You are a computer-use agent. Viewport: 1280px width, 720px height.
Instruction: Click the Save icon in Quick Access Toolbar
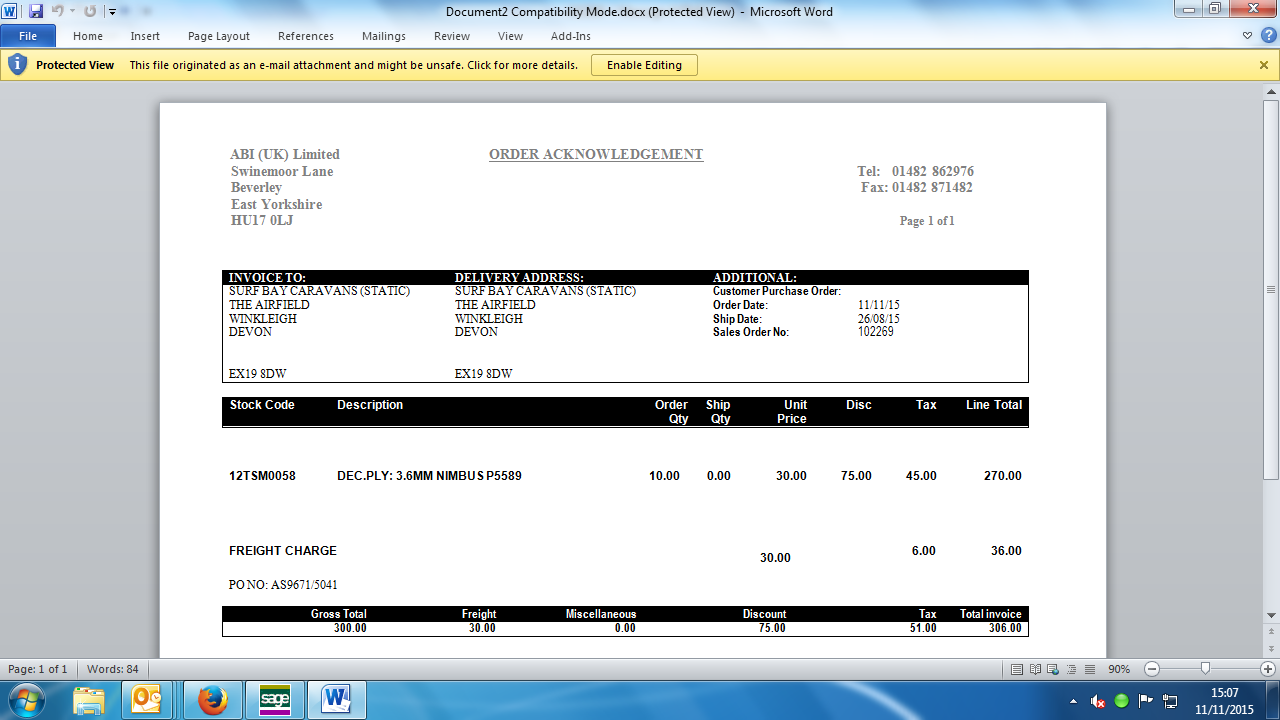point(36,11)
